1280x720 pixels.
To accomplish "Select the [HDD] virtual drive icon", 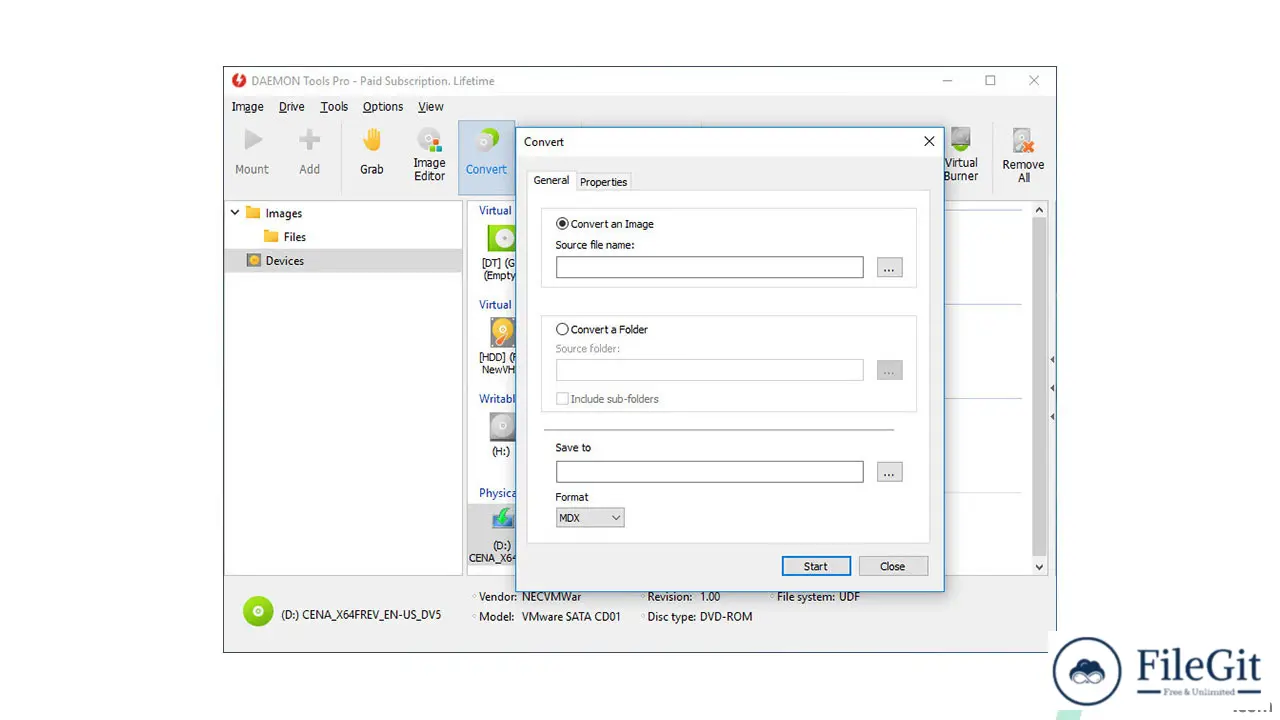I will 502,332.
